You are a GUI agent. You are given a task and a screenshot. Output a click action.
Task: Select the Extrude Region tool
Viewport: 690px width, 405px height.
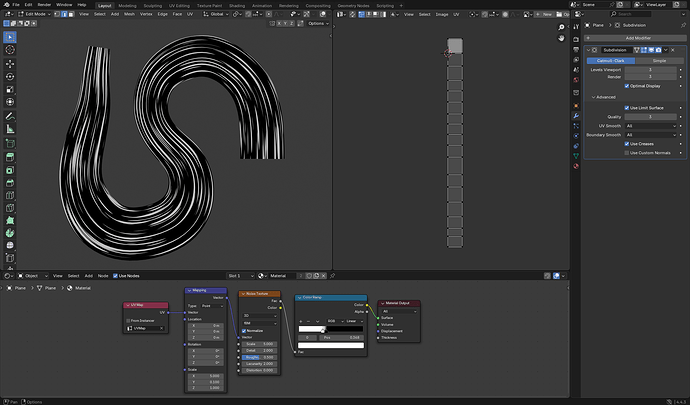(10, 157)
